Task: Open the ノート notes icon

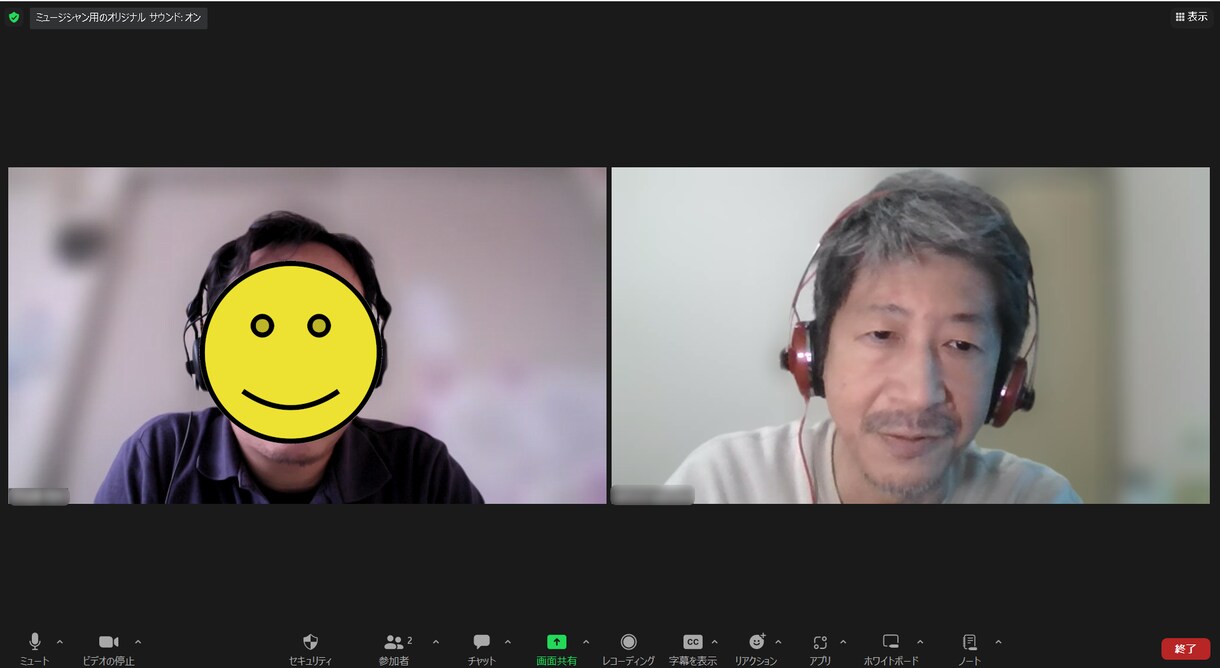Action: 969,648
